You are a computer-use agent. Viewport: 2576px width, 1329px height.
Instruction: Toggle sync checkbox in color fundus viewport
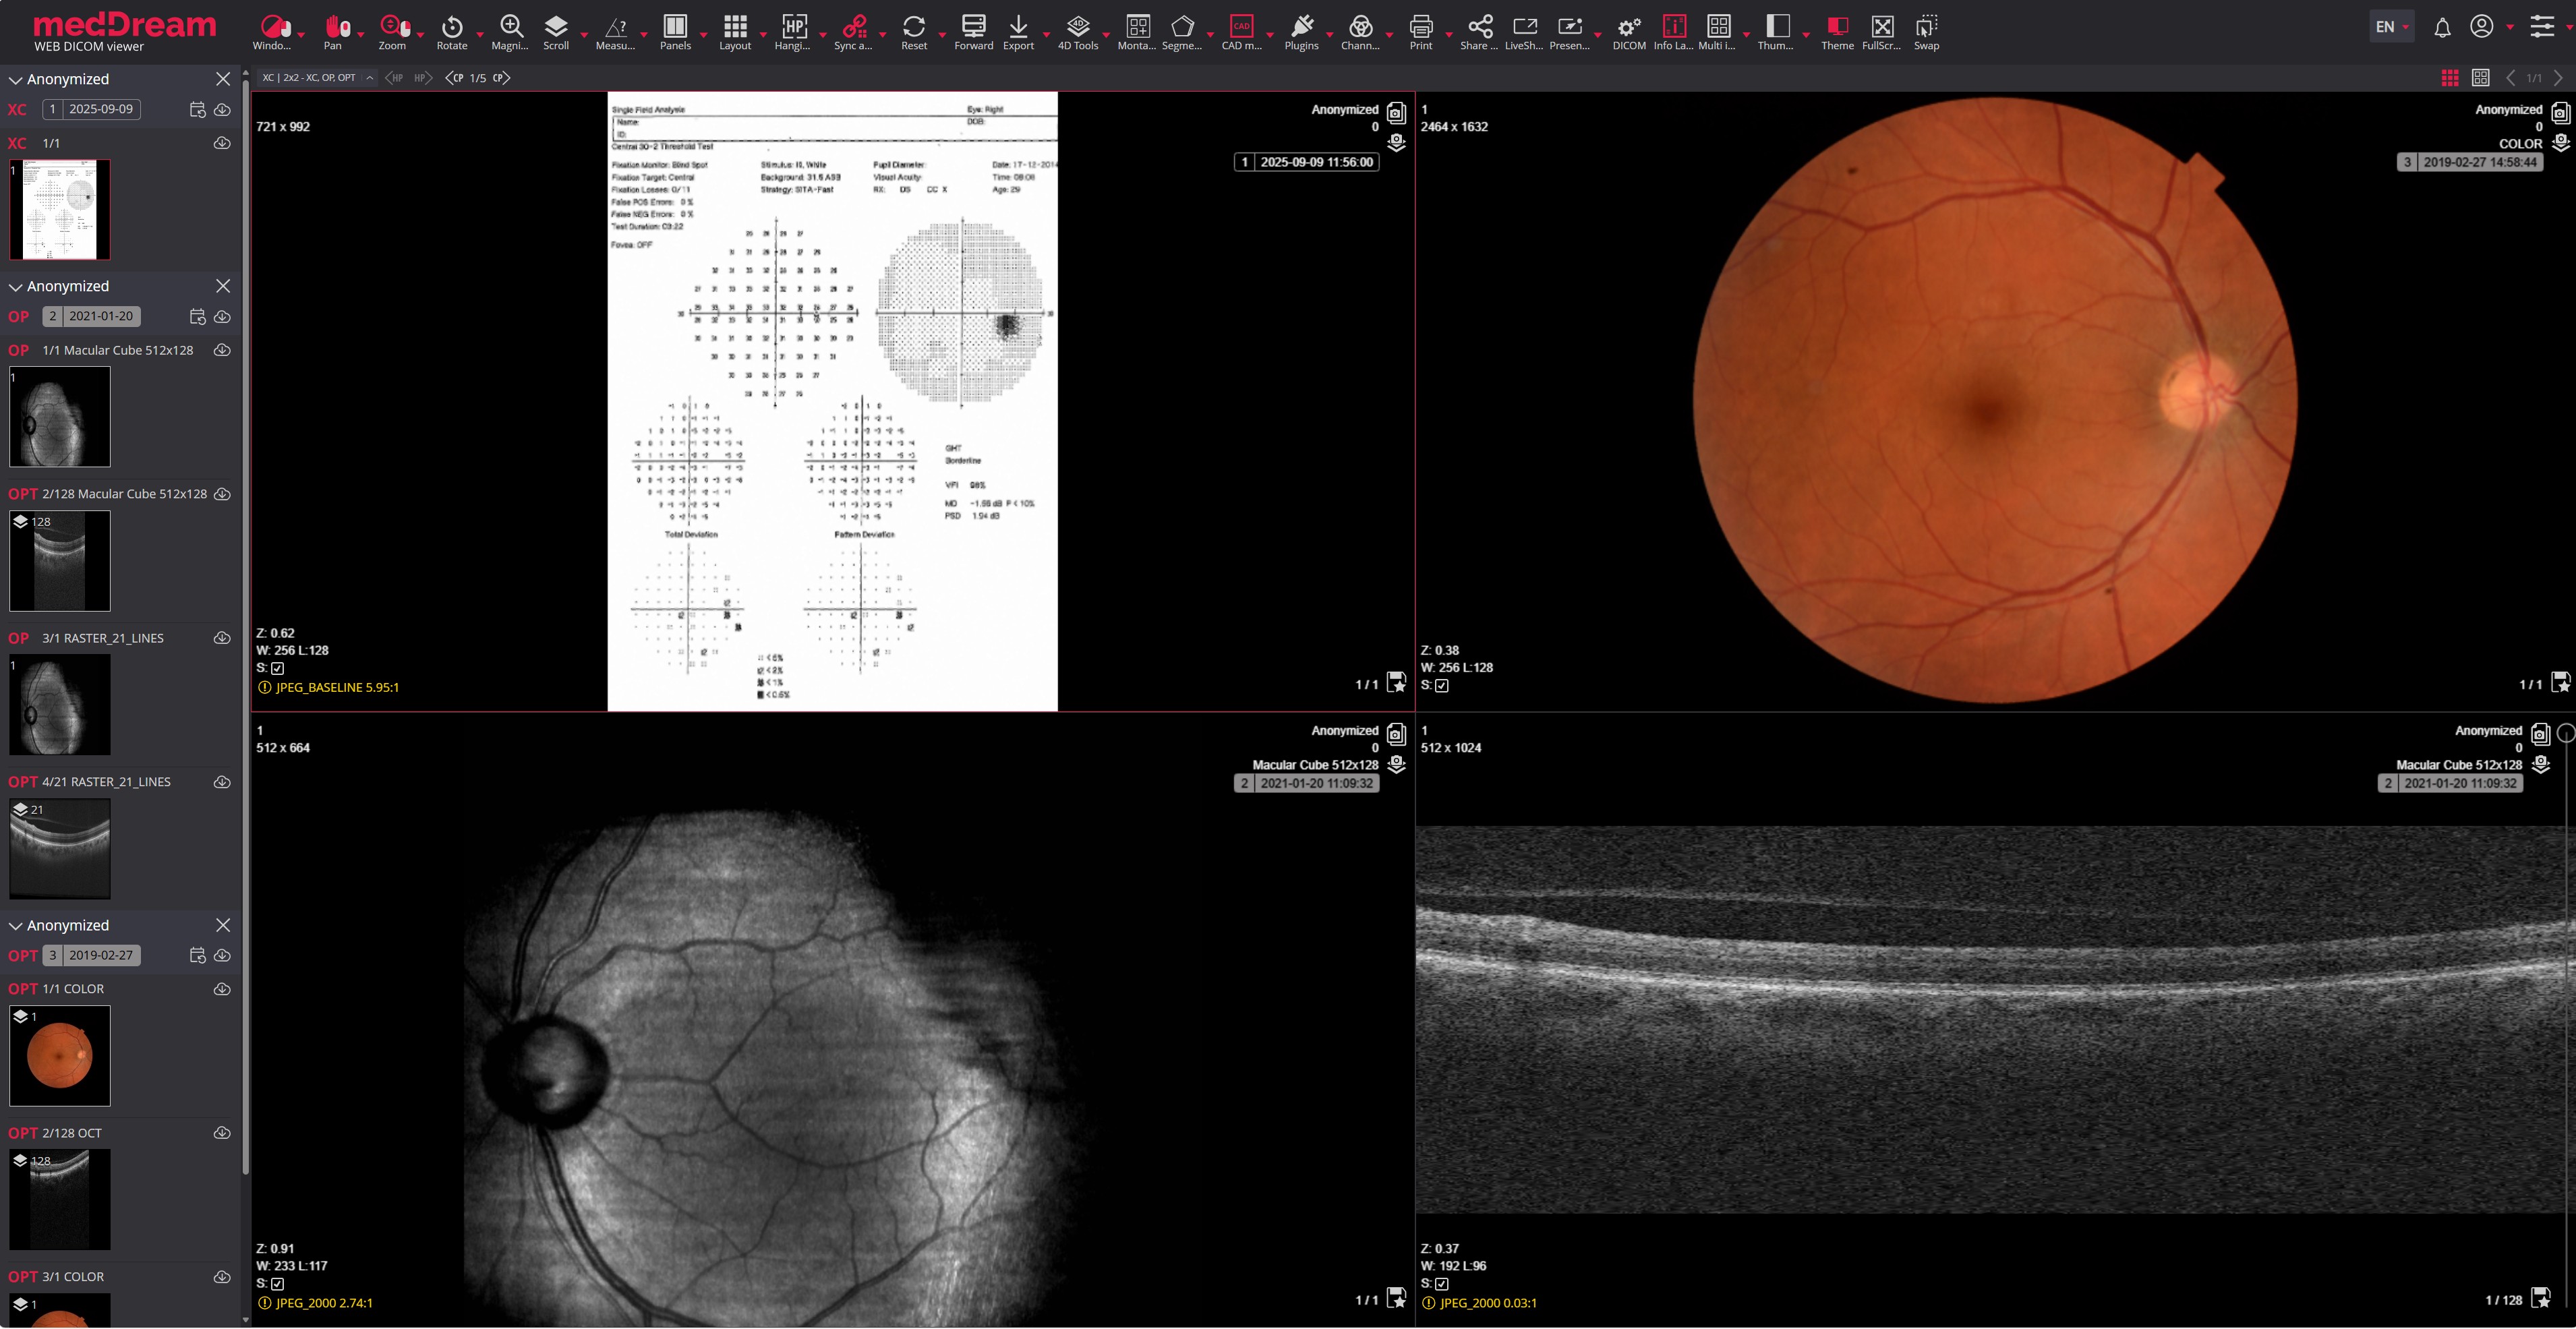(x=1442, y=686)
